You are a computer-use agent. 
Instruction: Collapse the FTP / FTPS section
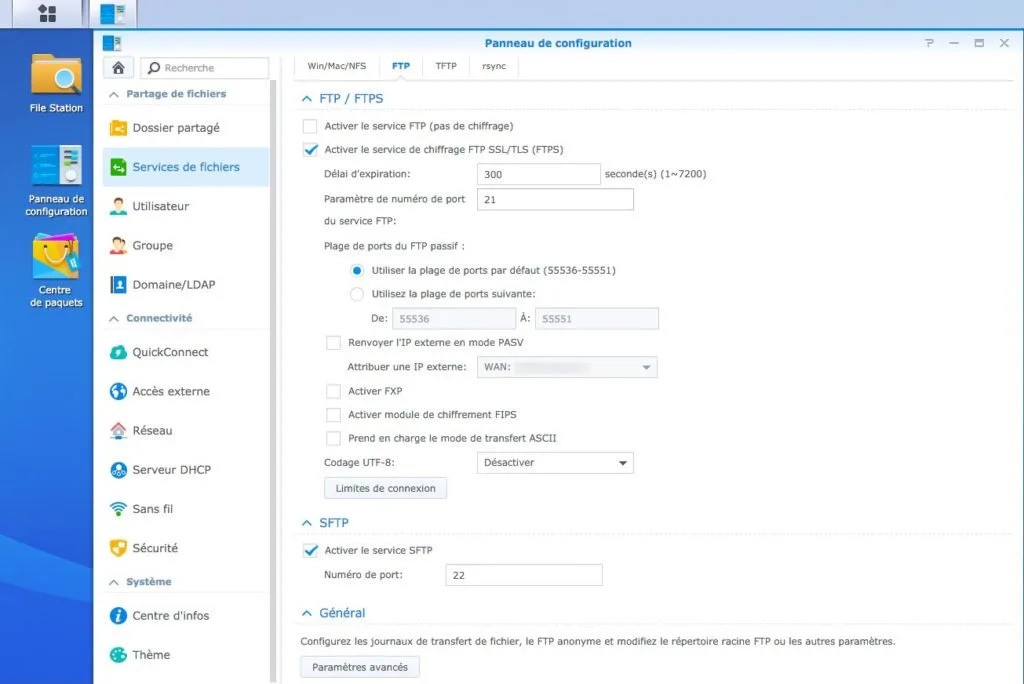(307, 99)
